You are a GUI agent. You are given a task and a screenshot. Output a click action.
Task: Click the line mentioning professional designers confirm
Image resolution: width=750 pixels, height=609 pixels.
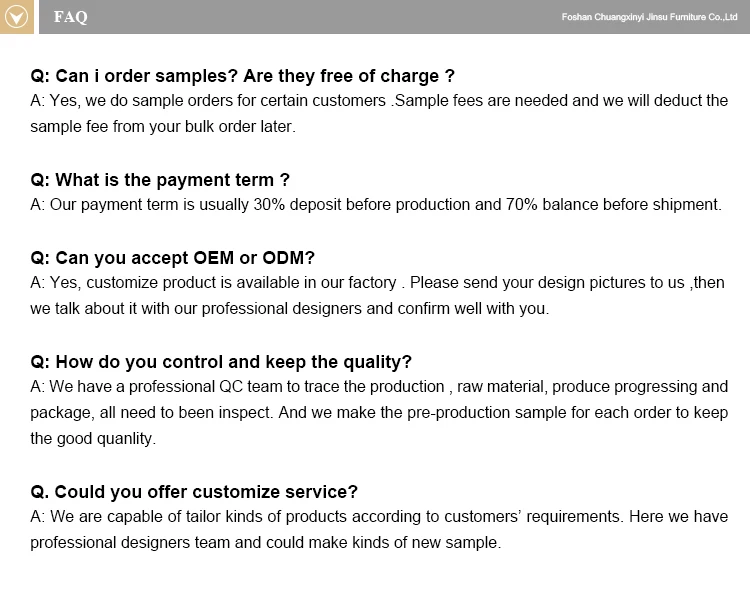[289, 309]
